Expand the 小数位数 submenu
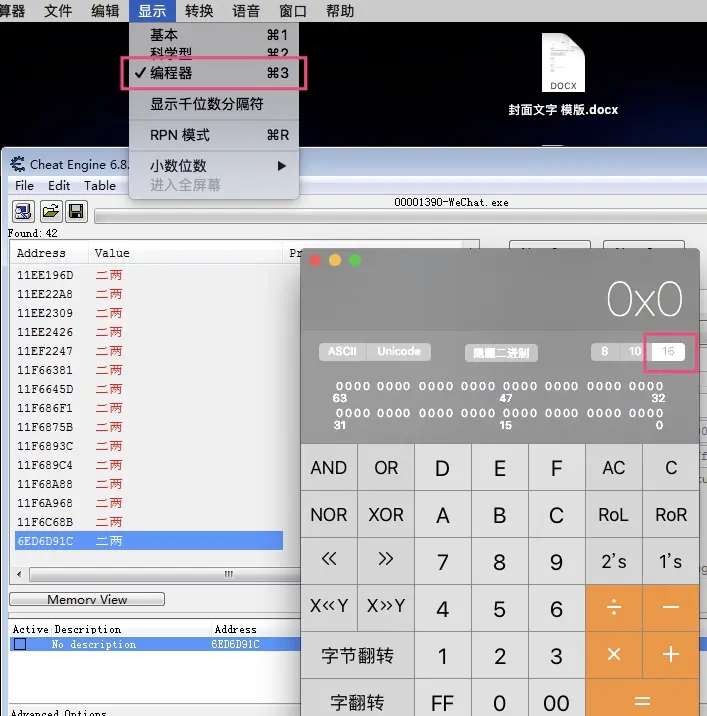Image resolution: width=707 pixels, height=716 pixels. click(214, 166)
